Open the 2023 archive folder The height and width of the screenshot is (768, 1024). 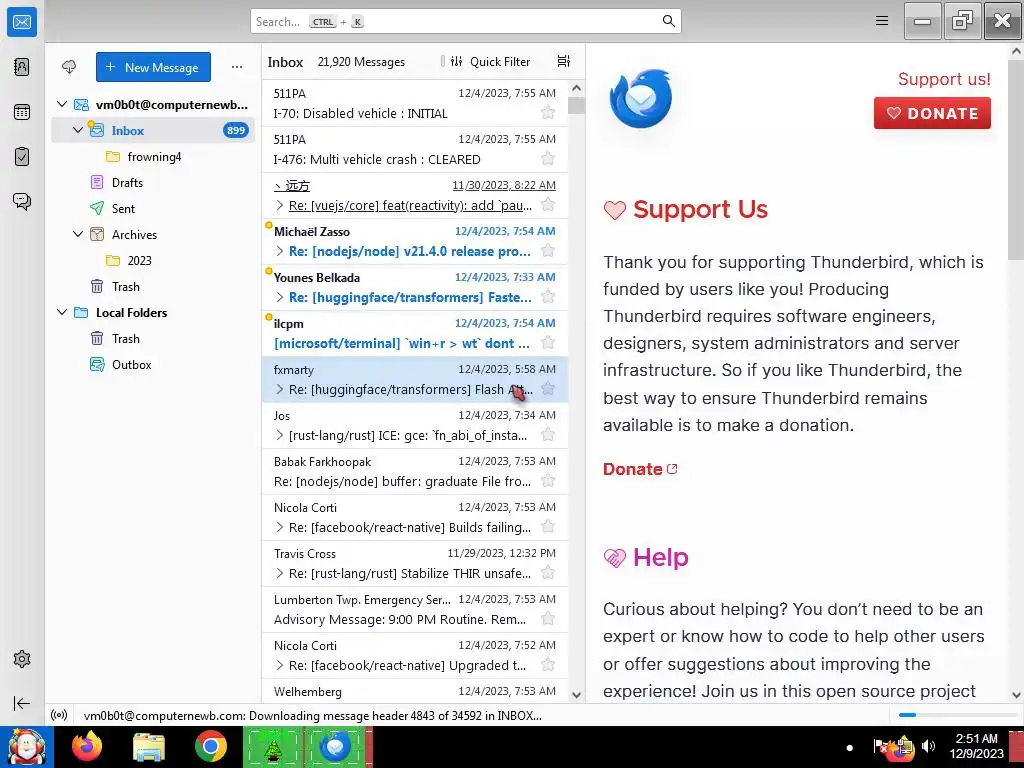(139, 261)
